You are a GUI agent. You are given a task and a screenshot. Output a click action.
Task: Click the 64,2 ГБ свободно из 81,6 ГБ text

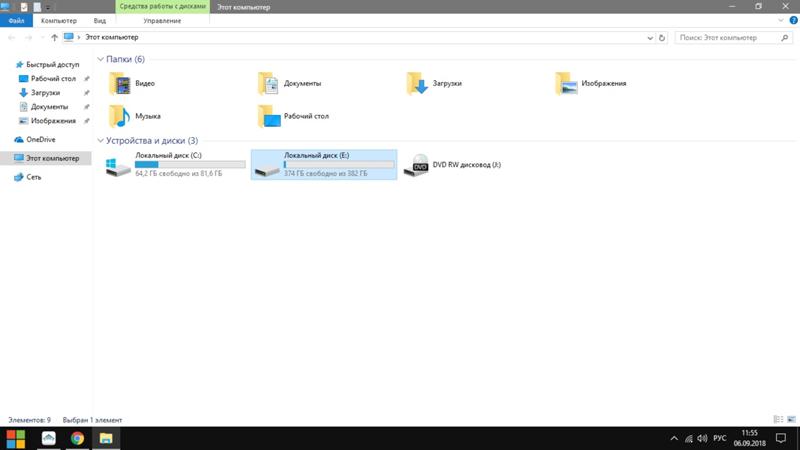[x=179, y=173]
